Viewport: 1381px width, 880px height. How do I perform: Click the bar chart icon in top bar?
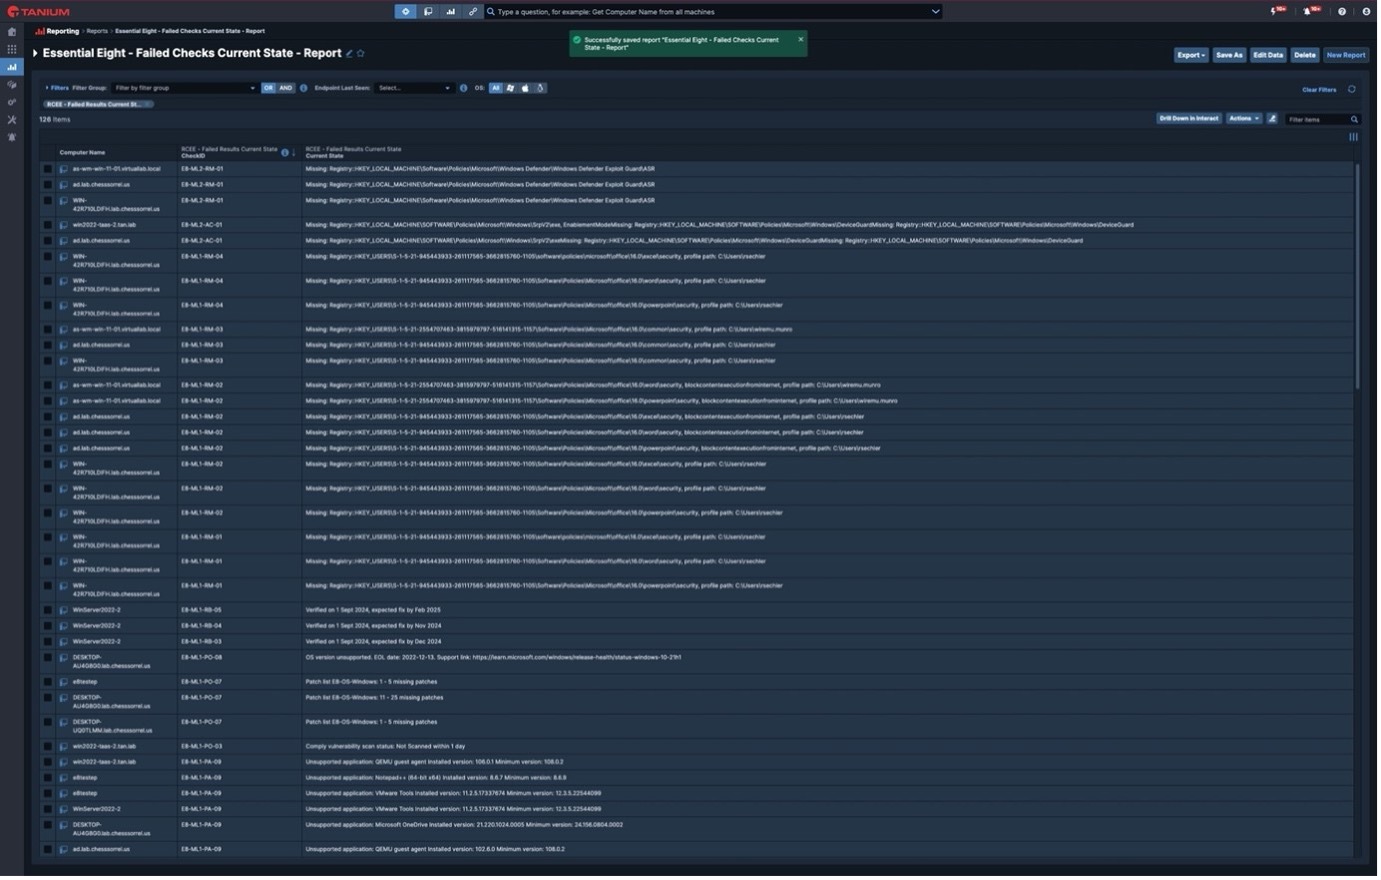click(x=451, y=12)
